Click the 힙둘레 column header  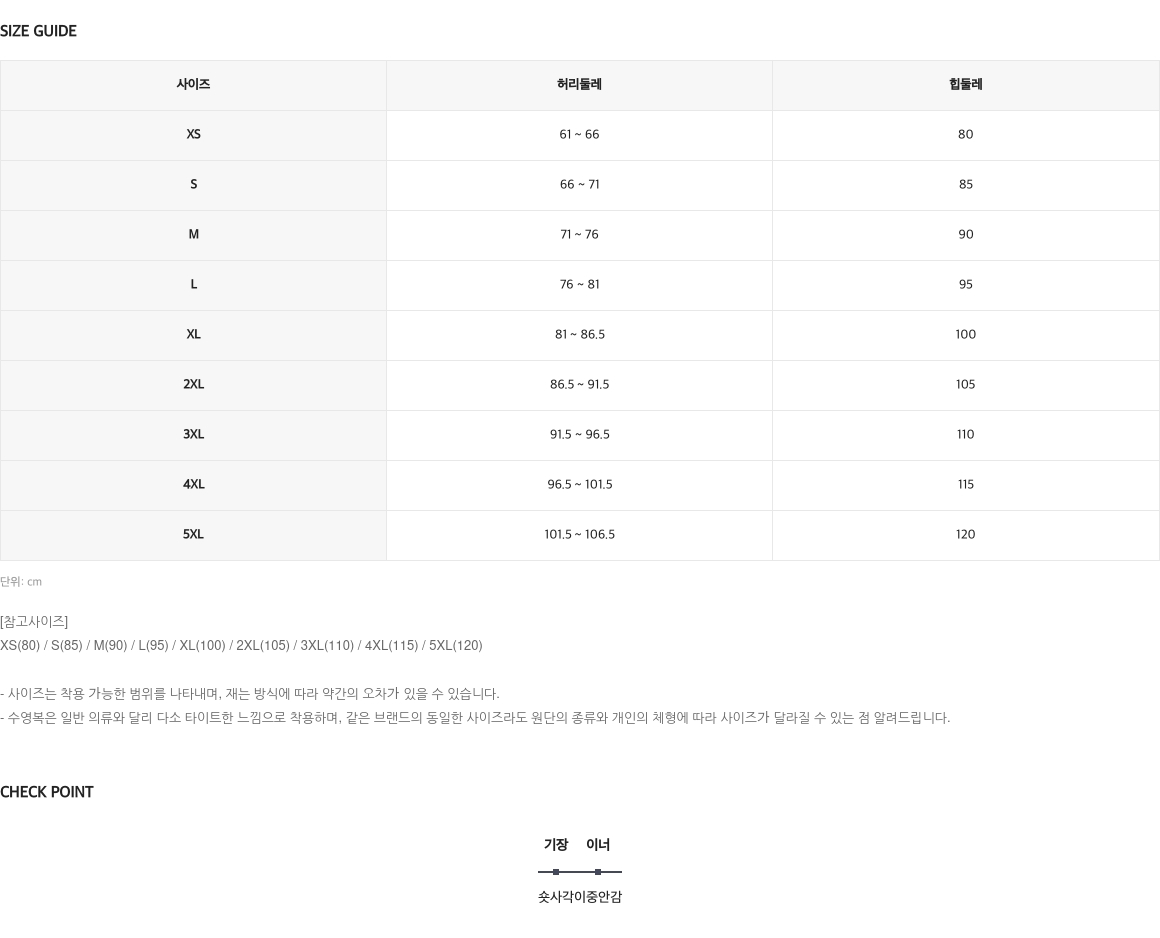(x=965, y=84)
